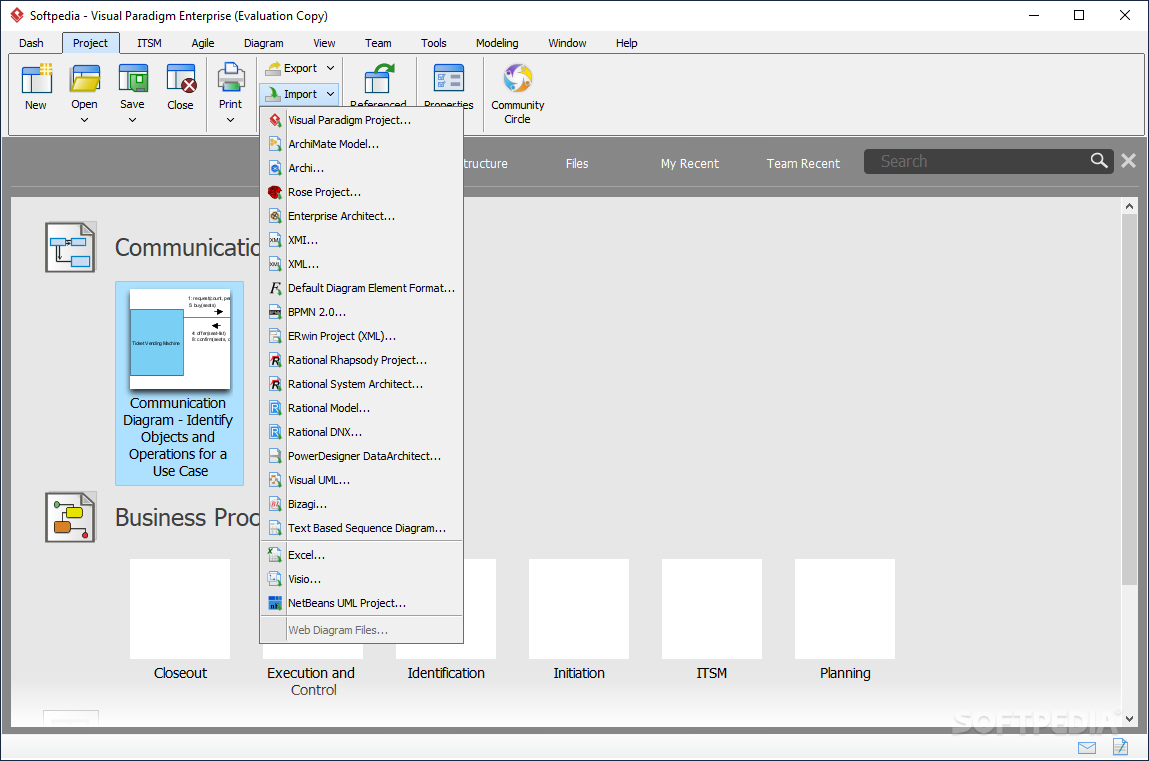Select Rose Project import entry
The width and height of the screenshot is (1149, 761).
point(361,193)
